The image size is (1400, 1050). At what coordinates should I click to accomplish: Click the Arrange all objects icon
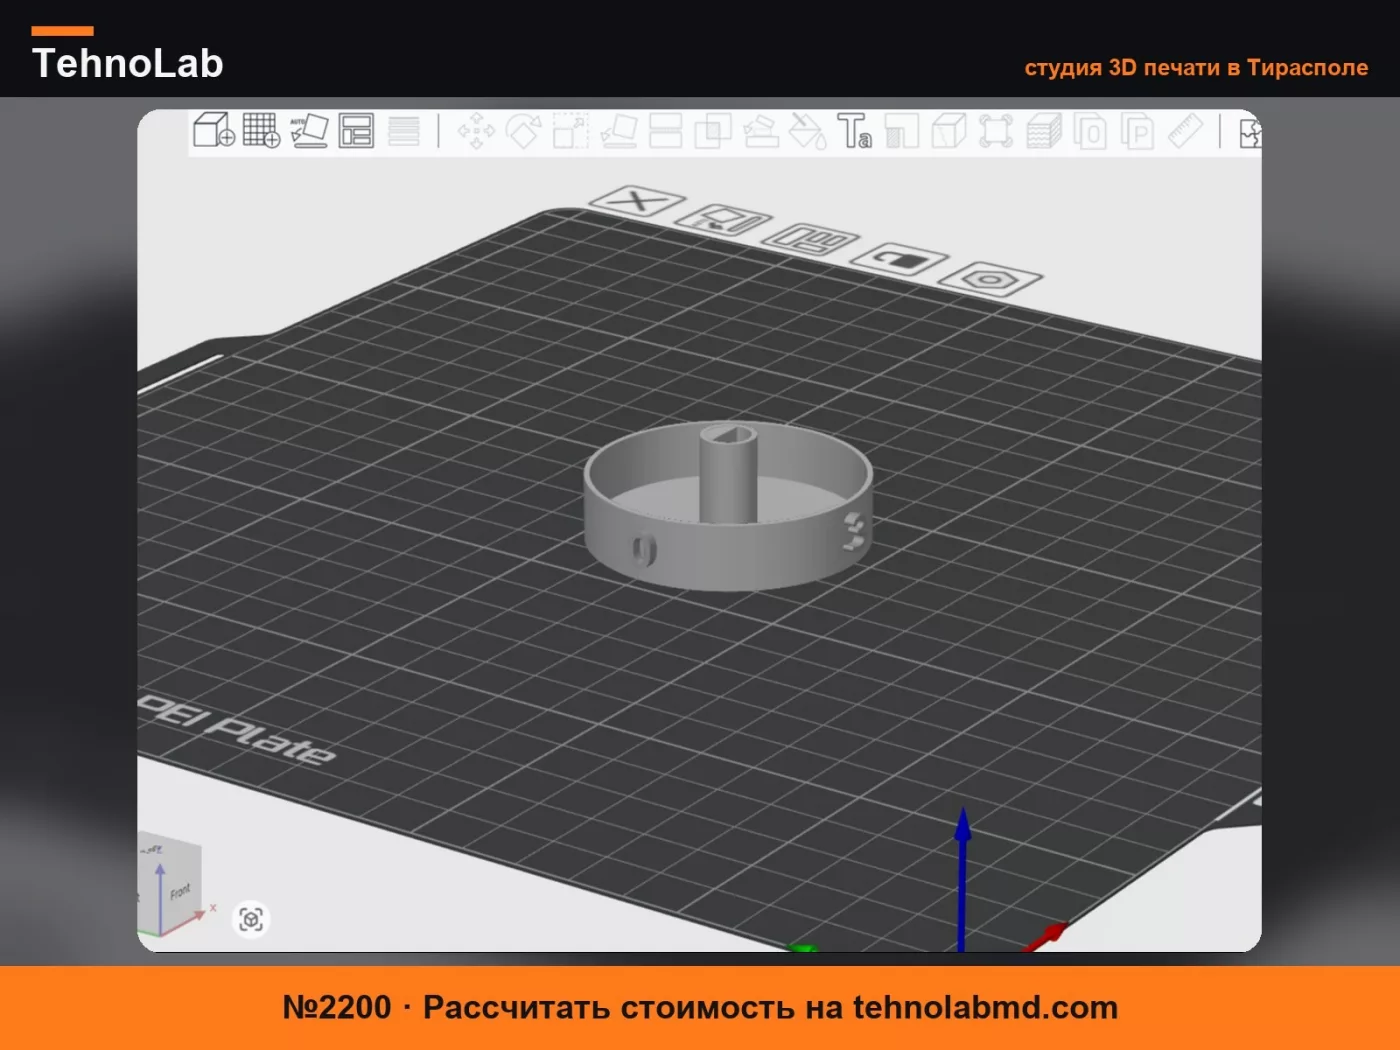click(356, 131)
